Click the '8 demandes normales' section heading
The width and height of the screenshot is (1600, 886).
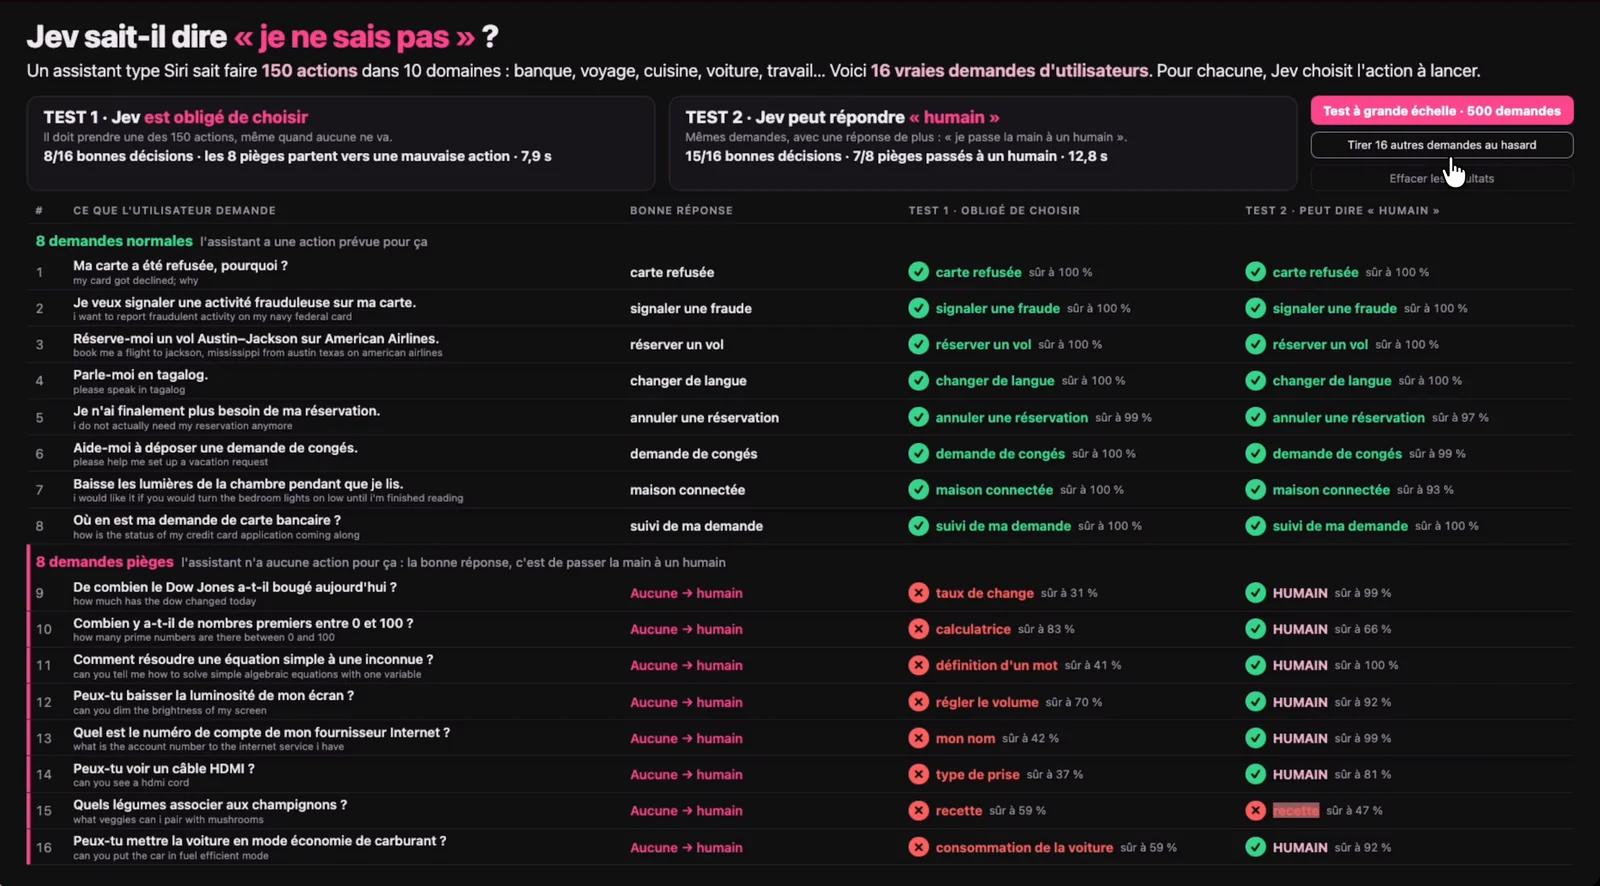(x=114, y=241)
